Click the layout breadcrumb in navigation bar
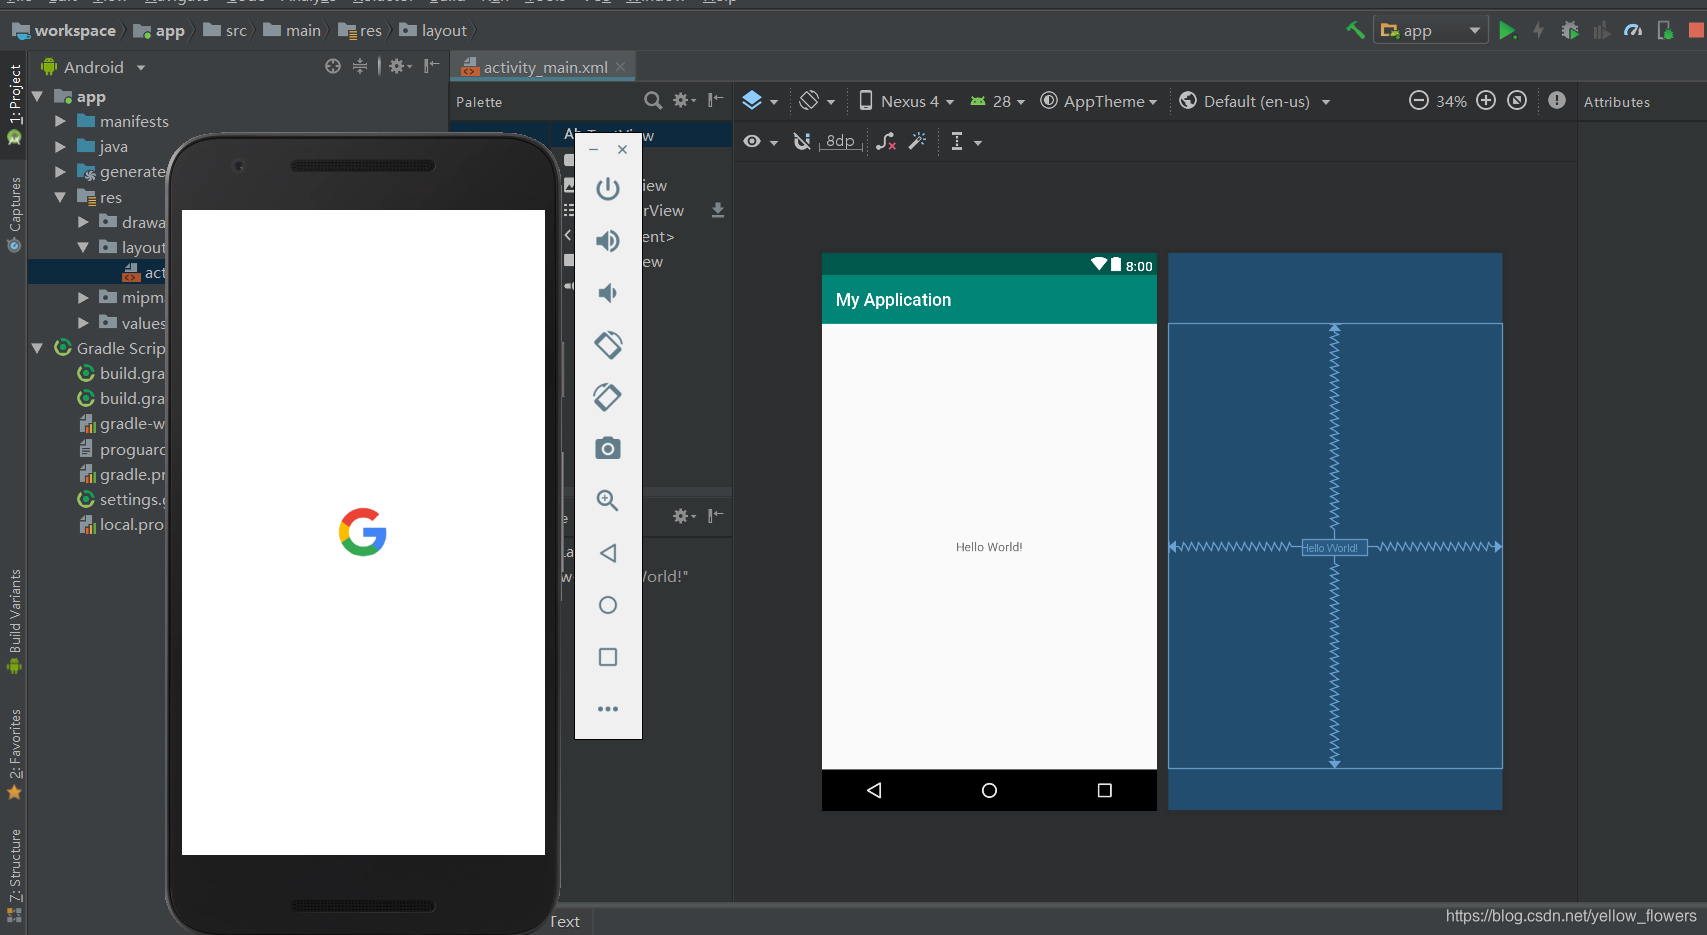1707x935 pixels. (x=434, y=31)
